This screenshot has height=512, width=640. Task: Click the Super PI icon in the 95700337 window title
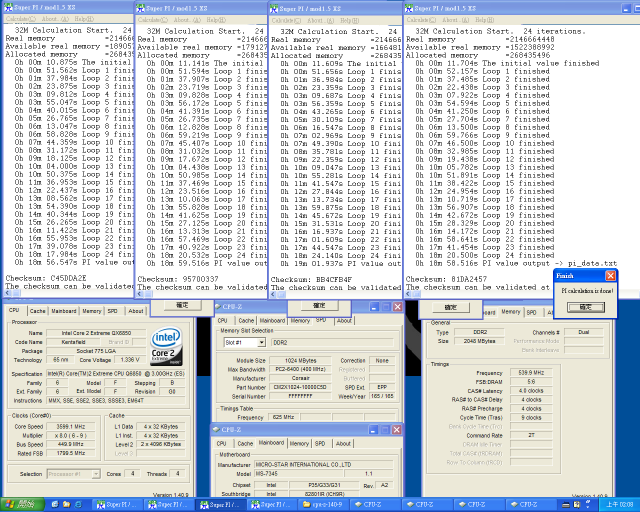(141, 8)
